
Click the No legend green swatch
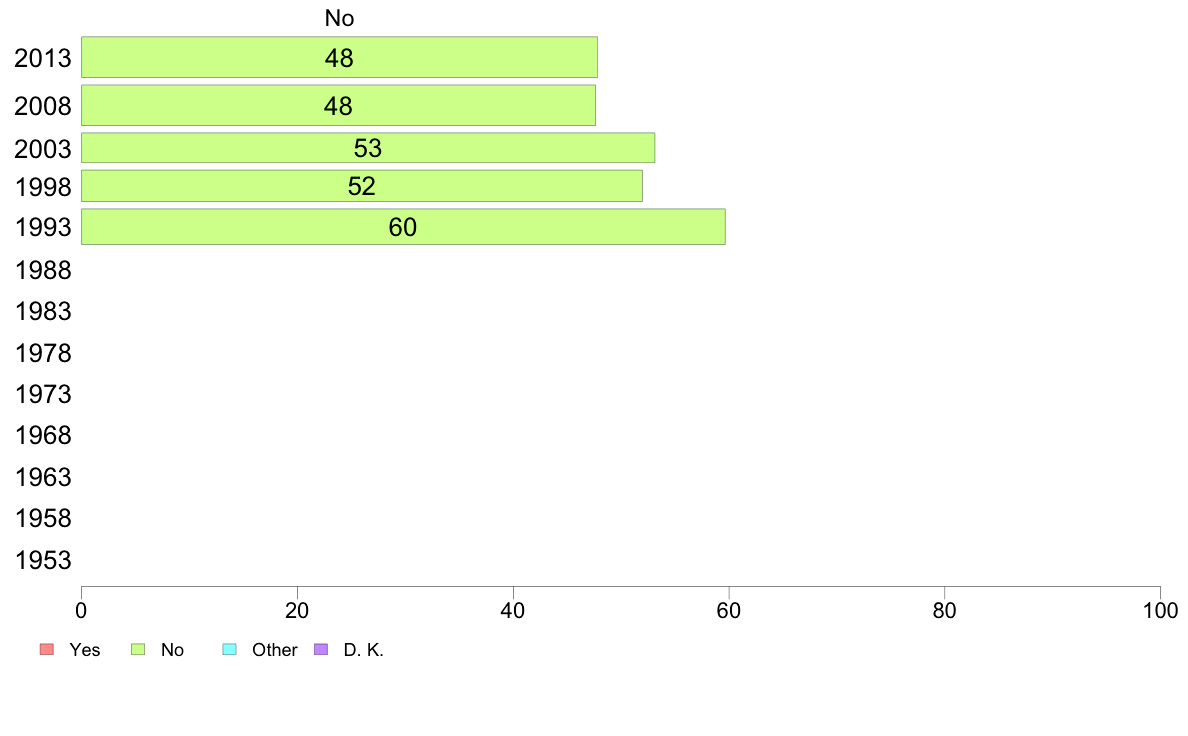click(138, 650)
